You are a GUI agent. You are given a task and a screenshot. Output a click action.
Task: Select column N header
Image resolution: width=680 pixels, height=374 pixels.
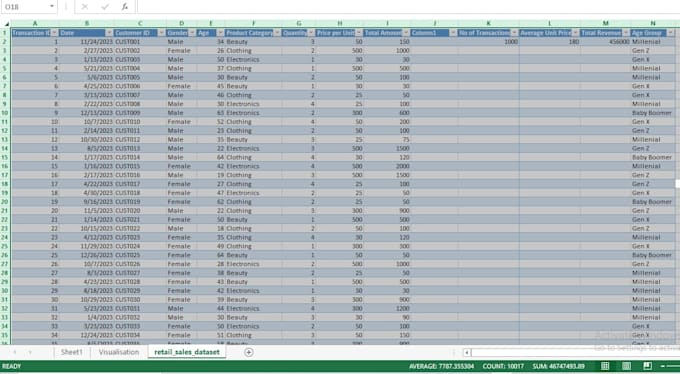click(653, 23)
